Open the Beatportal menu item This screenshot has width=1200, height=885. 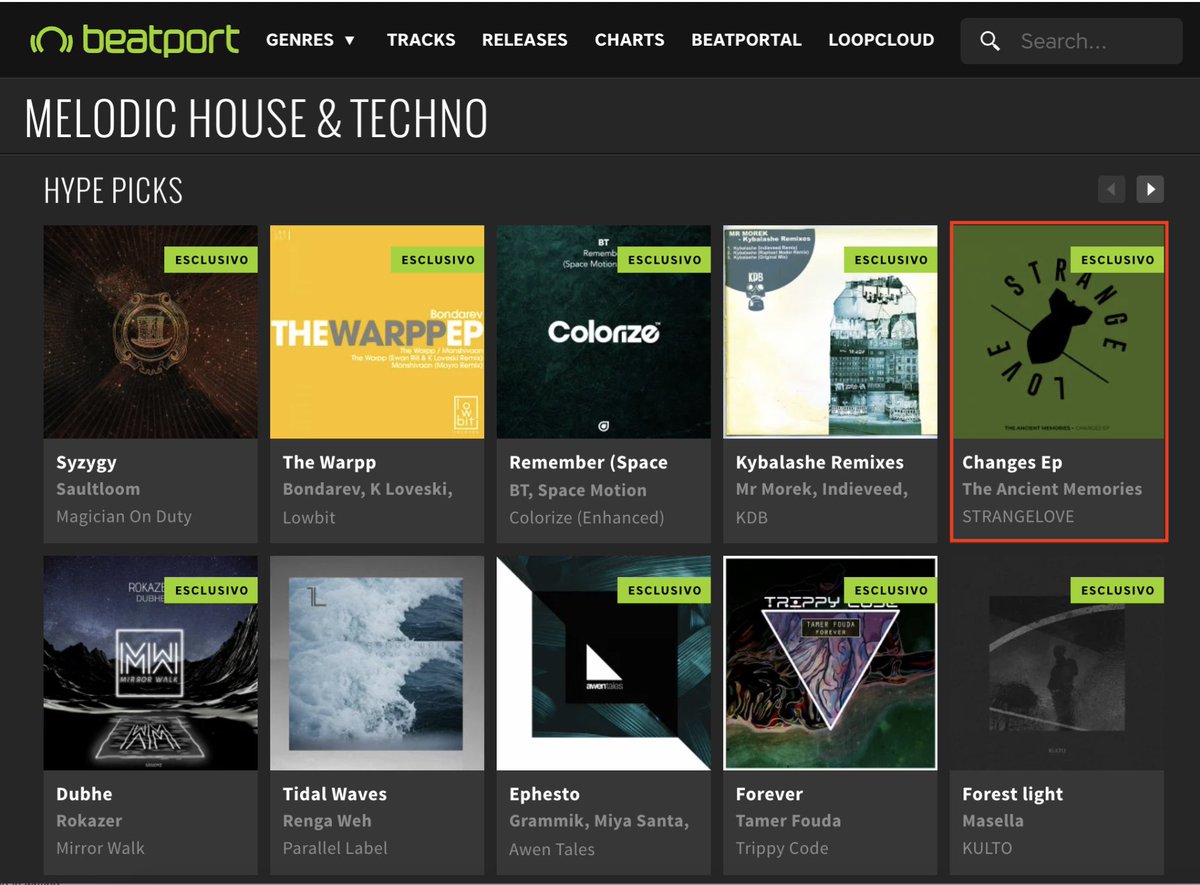(746, 40)
